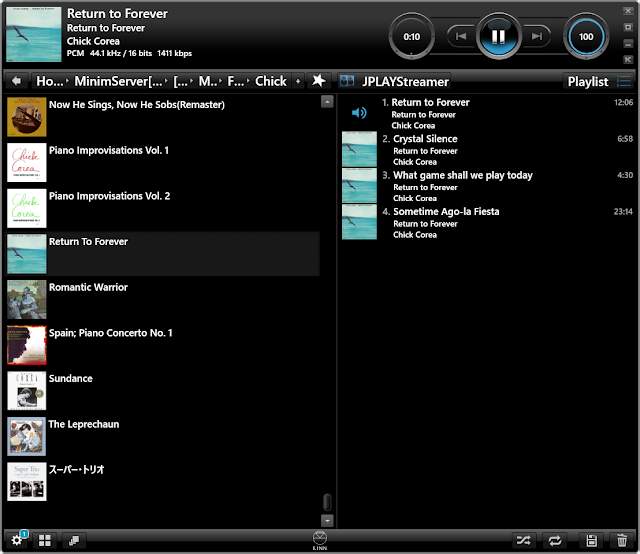Click Piano Improvisations Vol. 1 cover thumbnail
640x554 pixels.
pos(27,162)
